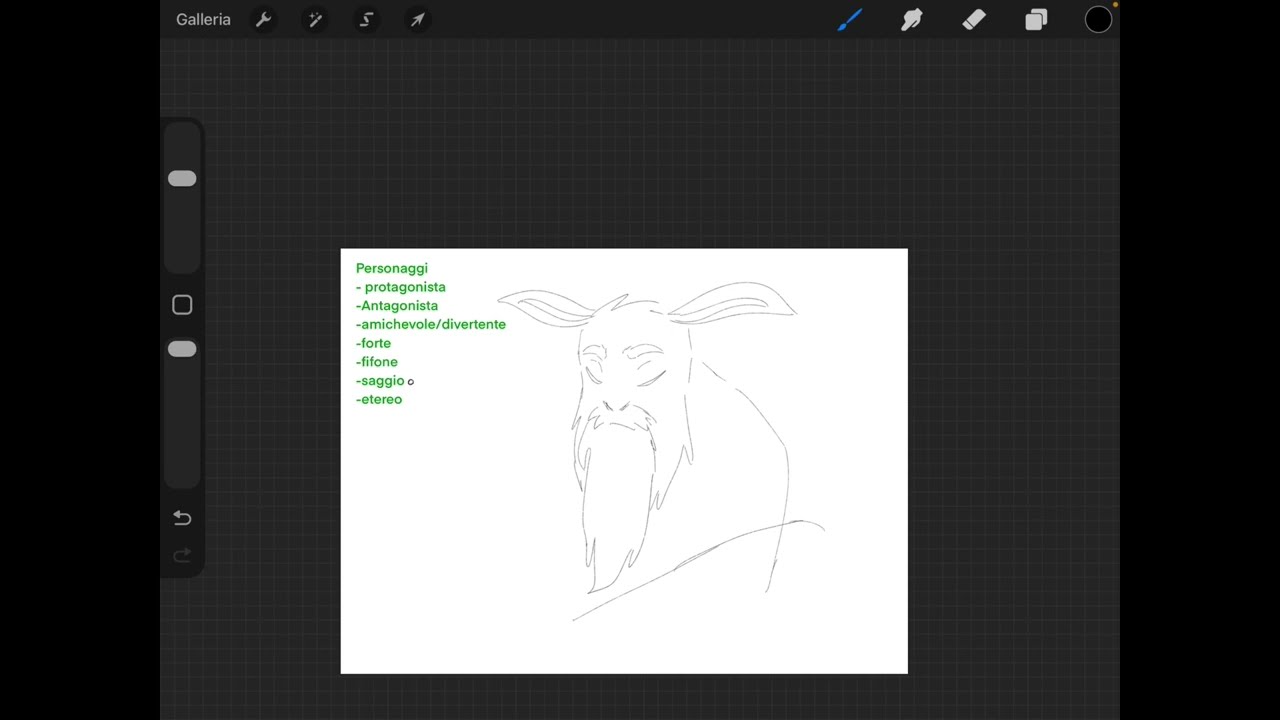Image resolution: width=1280 pixels, height=720 pixels.
Task: Open the black color picker circle
Action: click(x=1098, y=20)
